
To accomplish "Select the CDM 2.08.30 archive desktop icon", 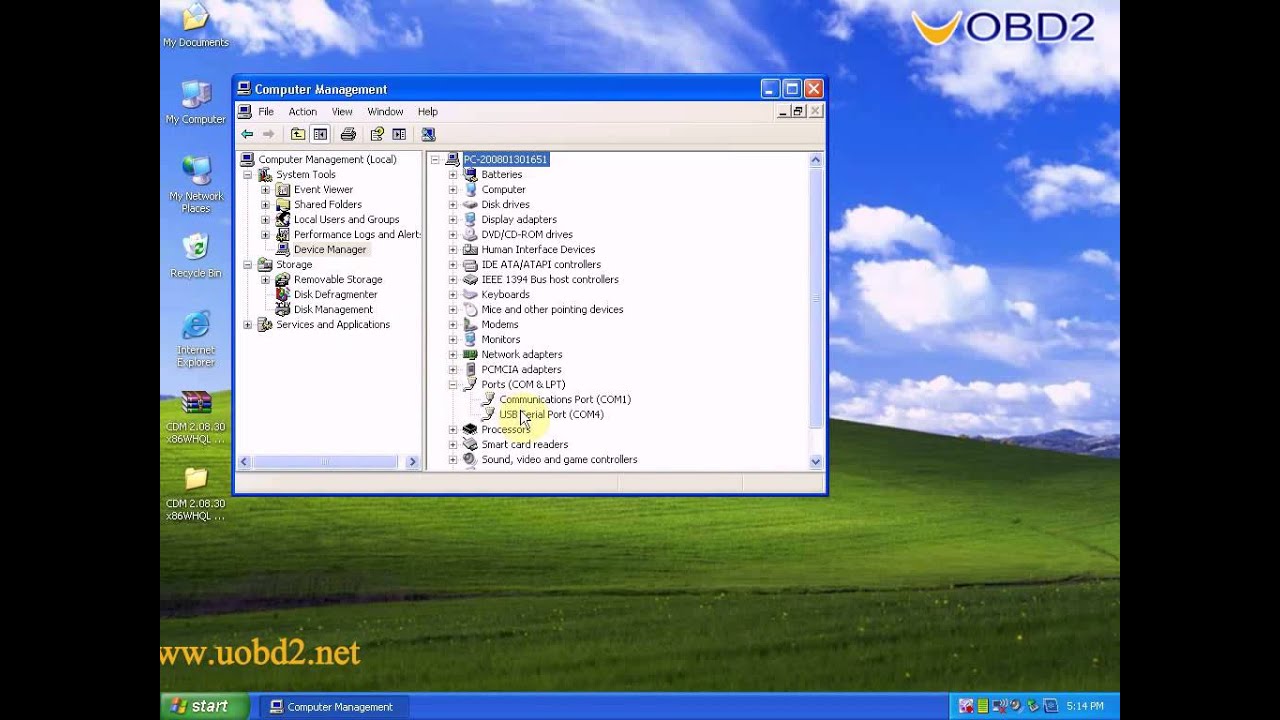I will [x=196, y=416].
